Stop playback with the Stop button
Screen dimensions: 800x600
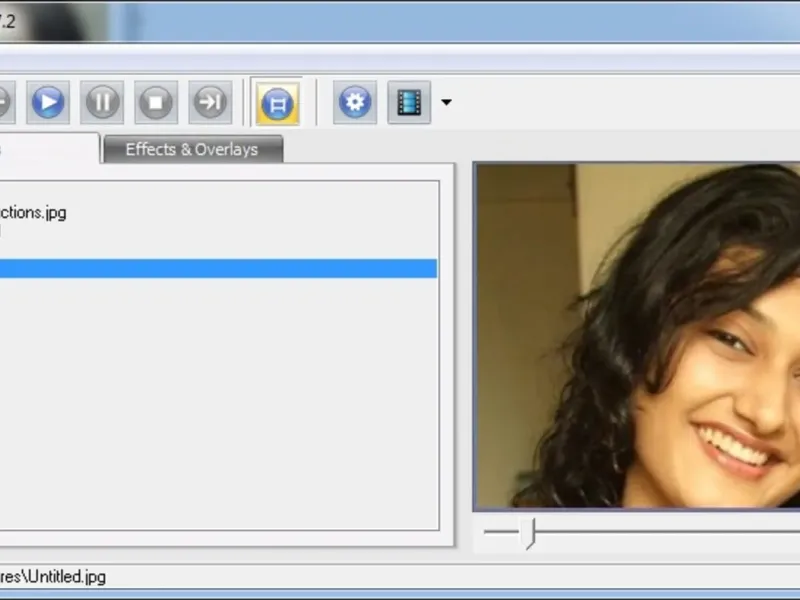156,103
